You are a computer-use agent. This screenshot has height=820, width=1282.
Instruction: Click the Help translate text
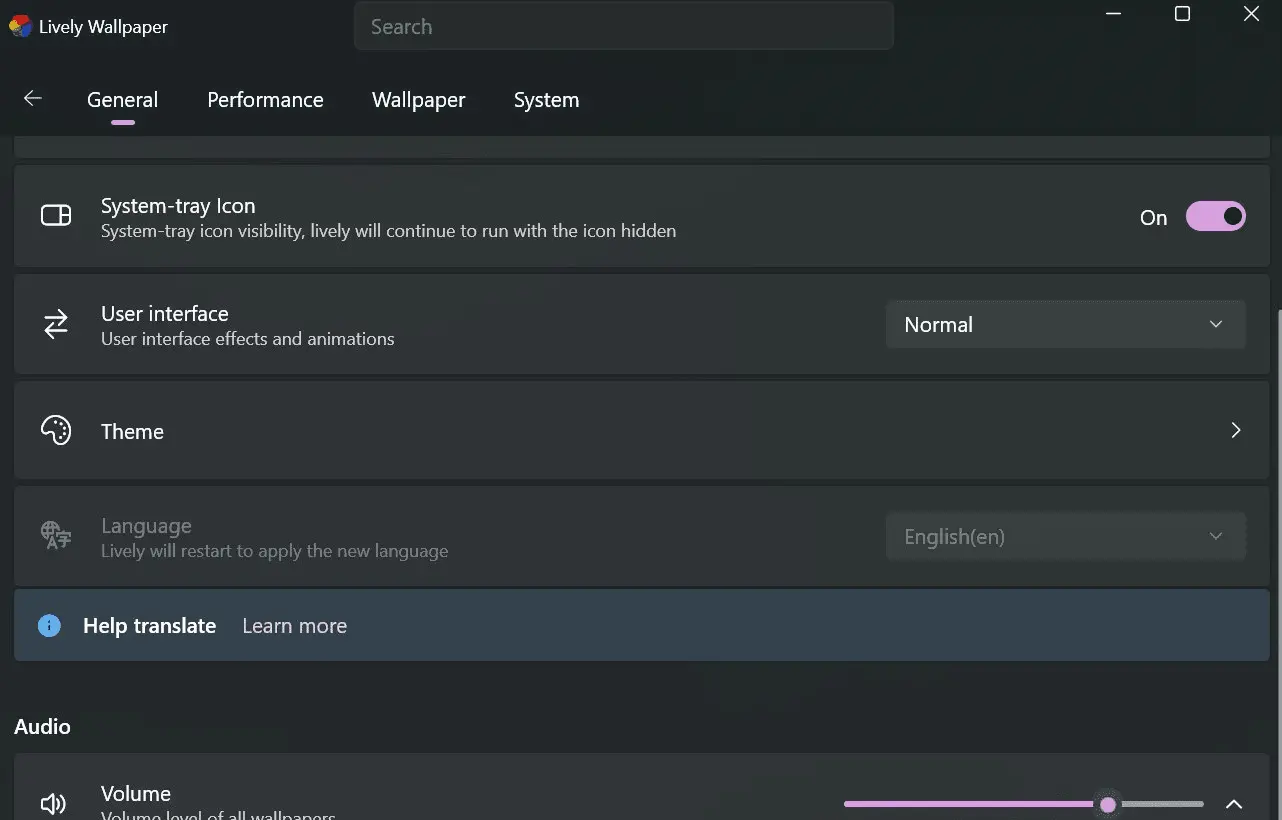click(x=149, y=626)
